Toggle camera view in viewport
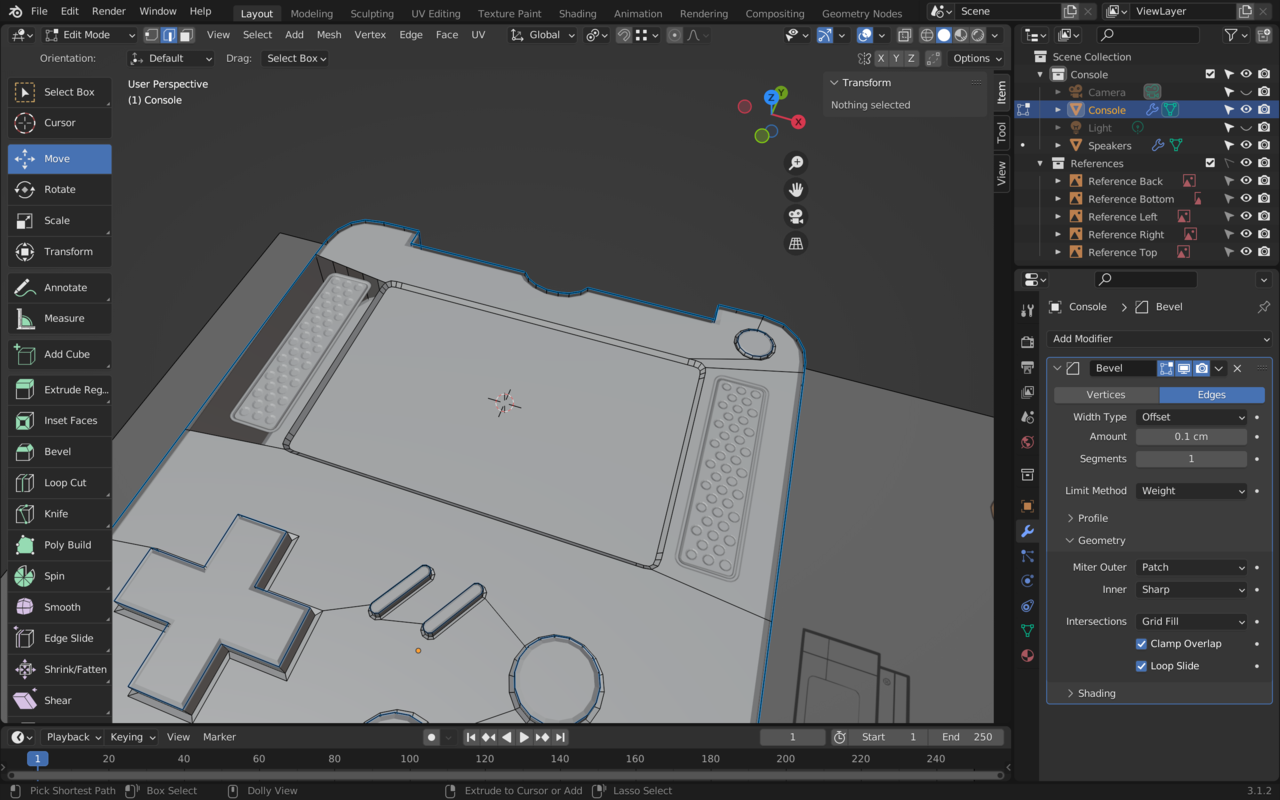 (796, 216)
